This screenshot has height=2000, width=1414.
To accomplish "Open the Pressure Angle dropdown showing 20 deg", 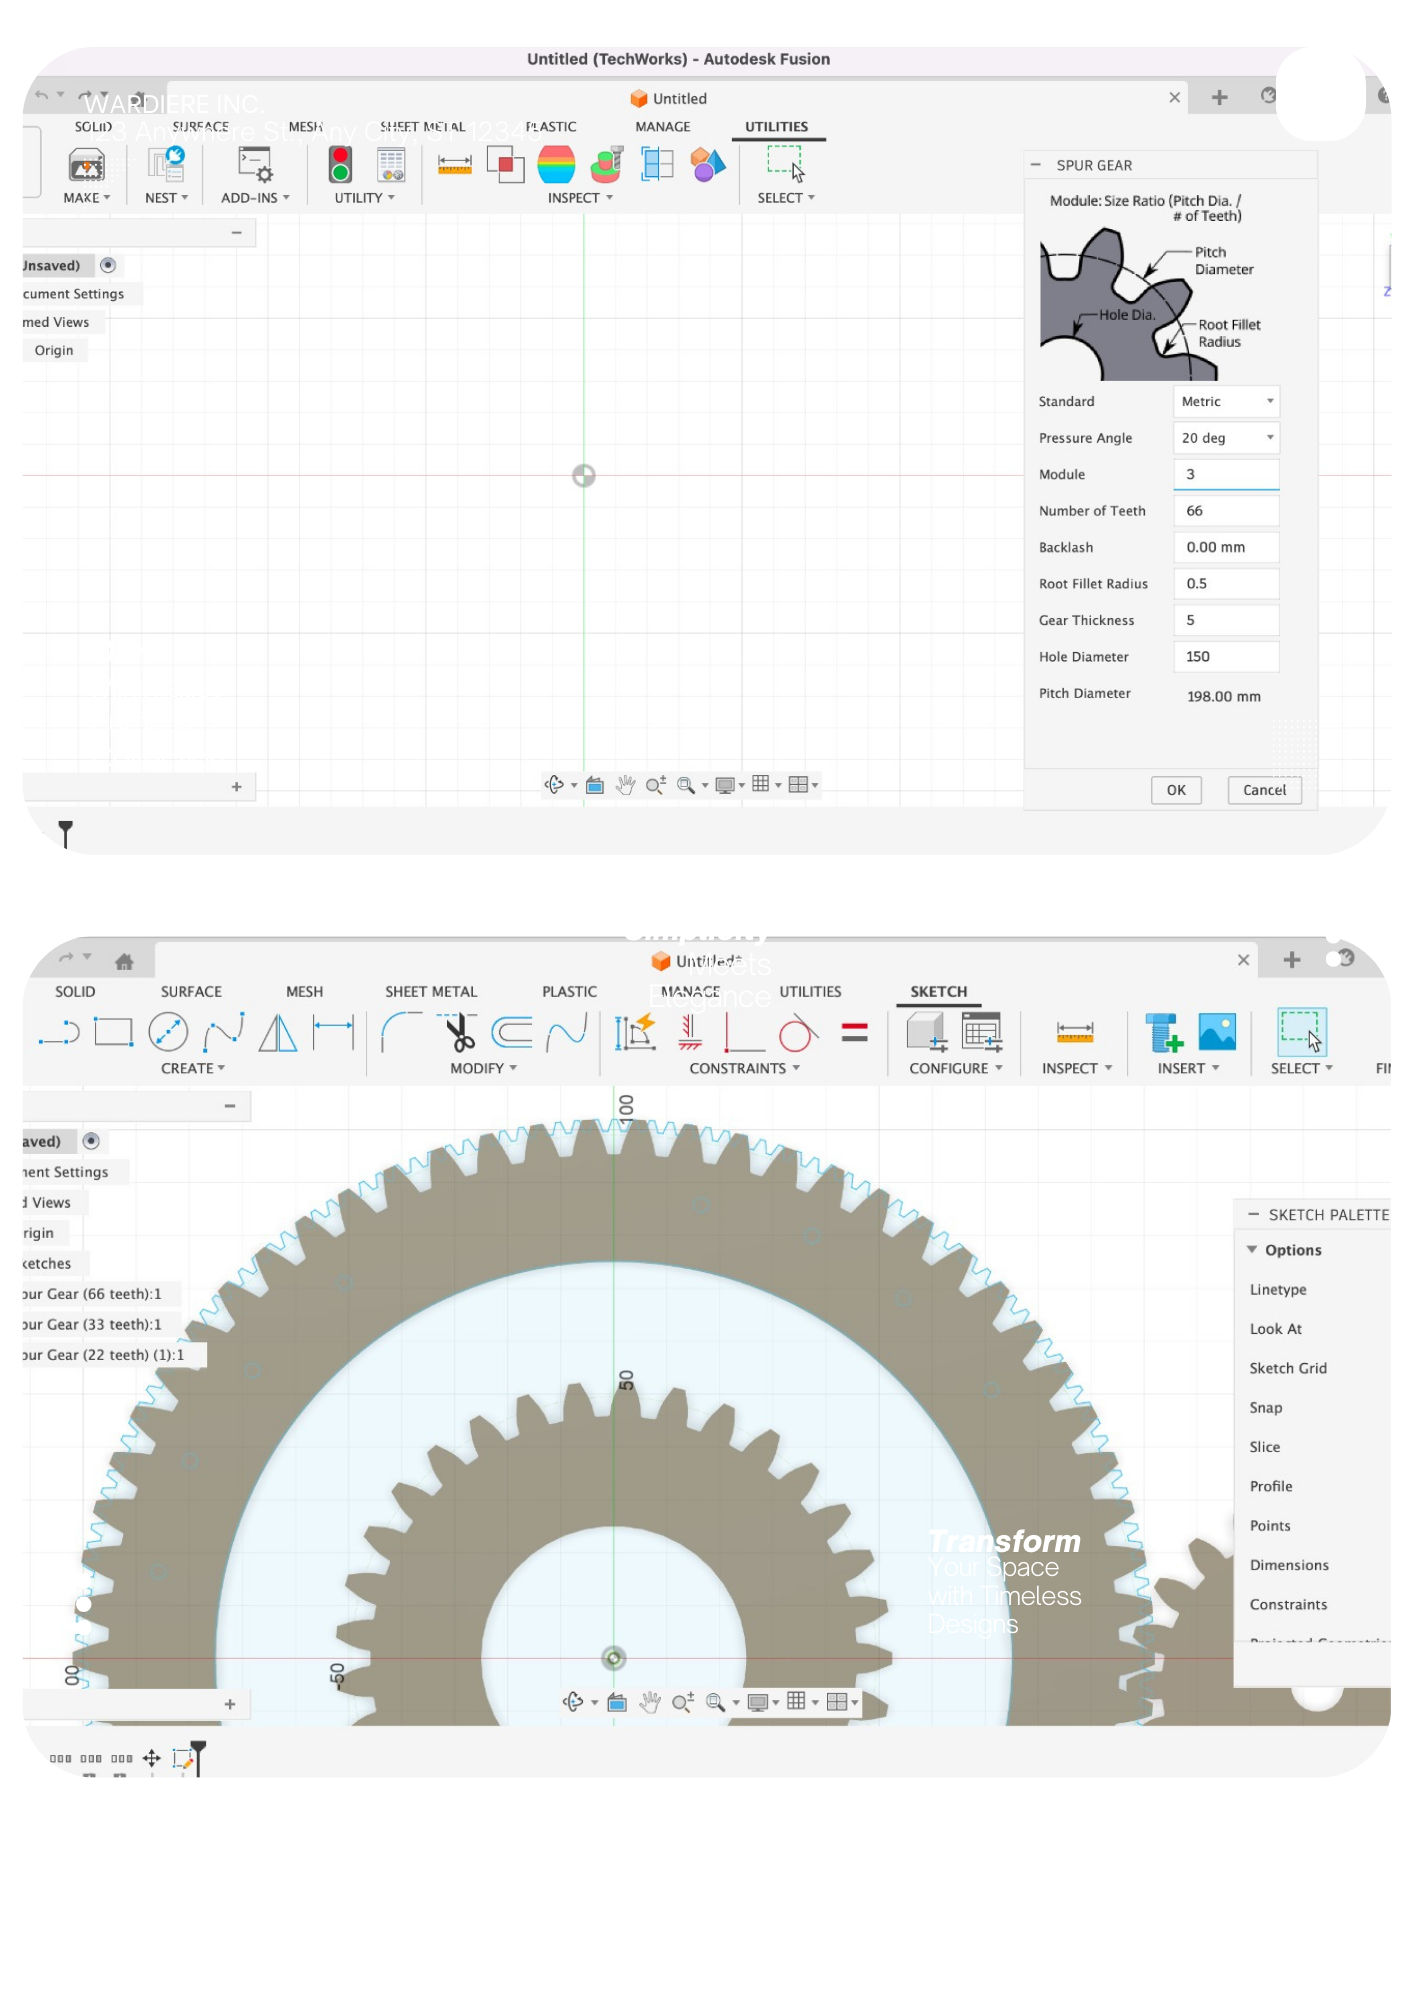I will click(x=1226, y=438).
